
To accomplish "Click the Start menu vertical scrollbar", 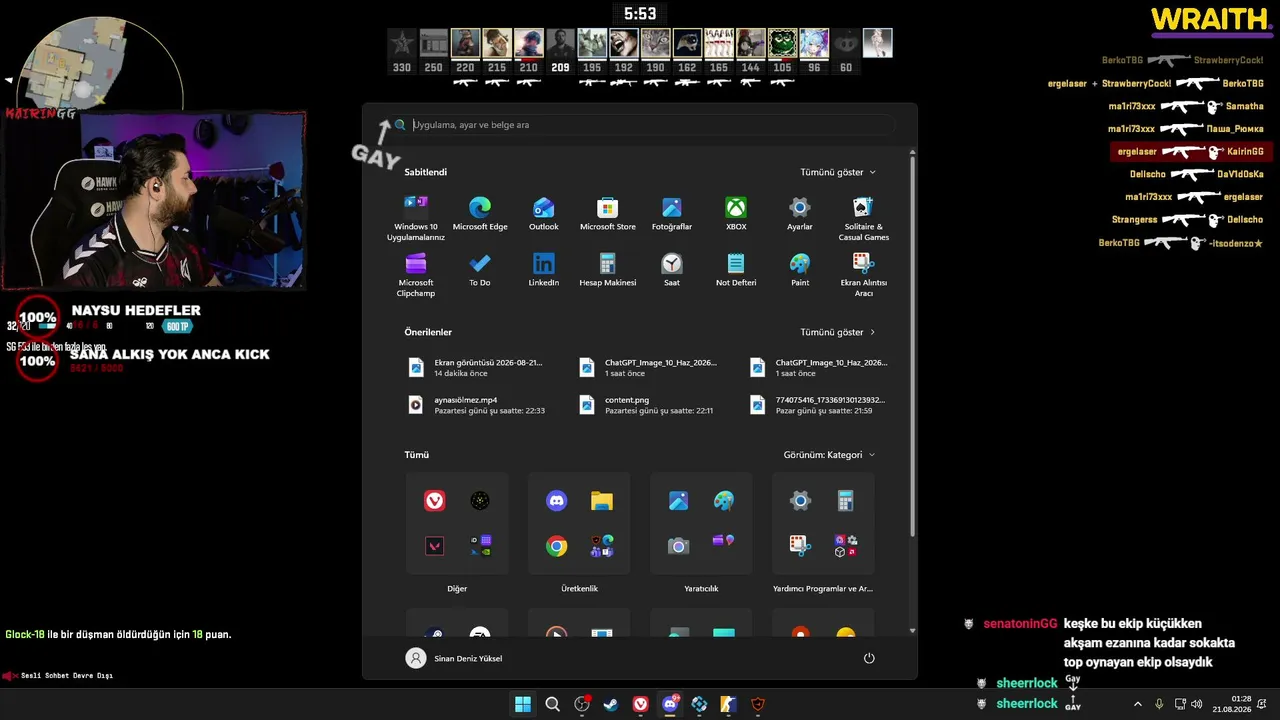I will pyautogui.click(x=912, y=346).
